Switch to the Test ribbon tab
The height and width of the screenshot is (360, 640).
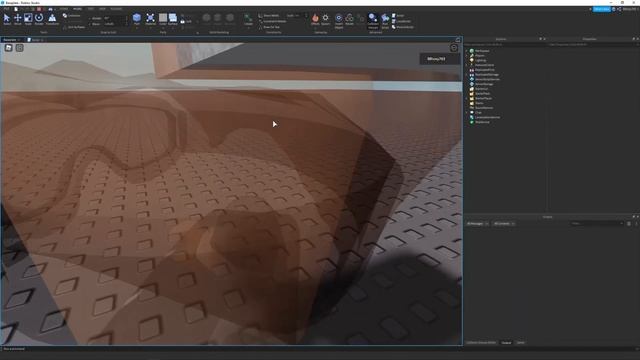click(x=91, y=9)
